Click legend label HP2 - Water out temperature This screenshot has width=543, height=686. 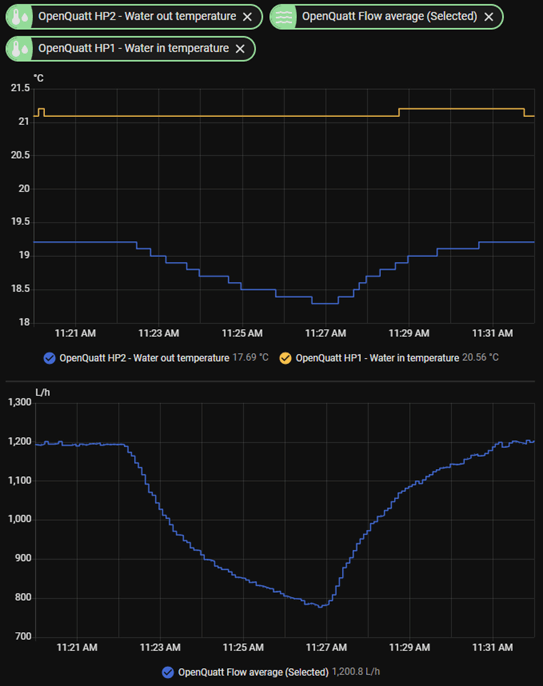coord(144,358)
